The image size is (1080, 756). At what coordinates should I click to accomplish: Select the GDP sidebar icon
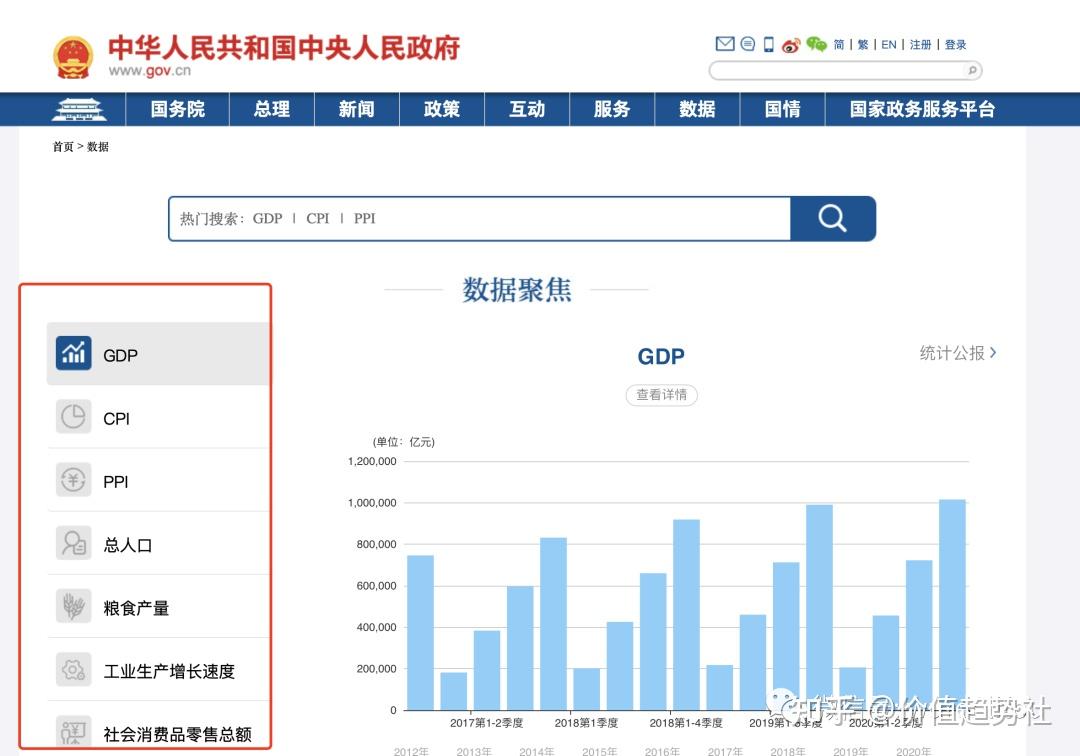click(x=72, y=353)
